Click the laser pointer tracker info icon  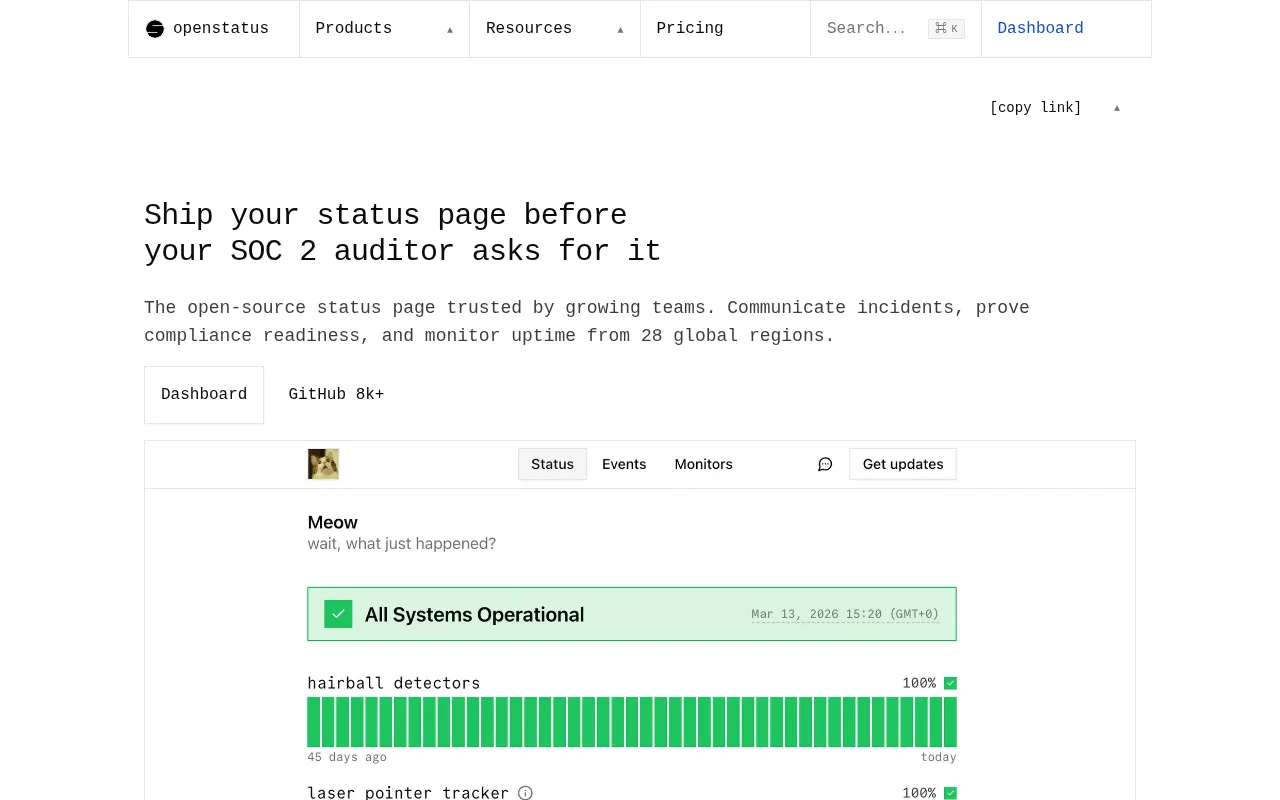pos(525,793)
